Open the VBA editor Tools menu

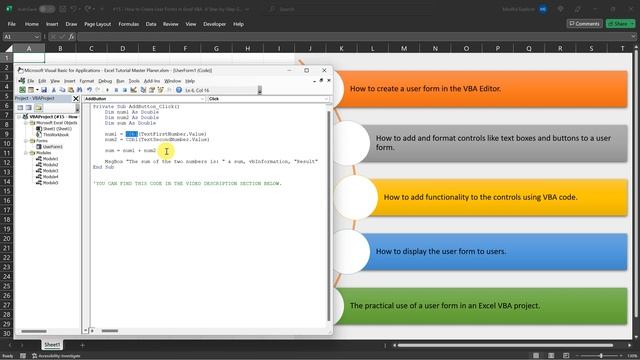click(x=134, y=81)
